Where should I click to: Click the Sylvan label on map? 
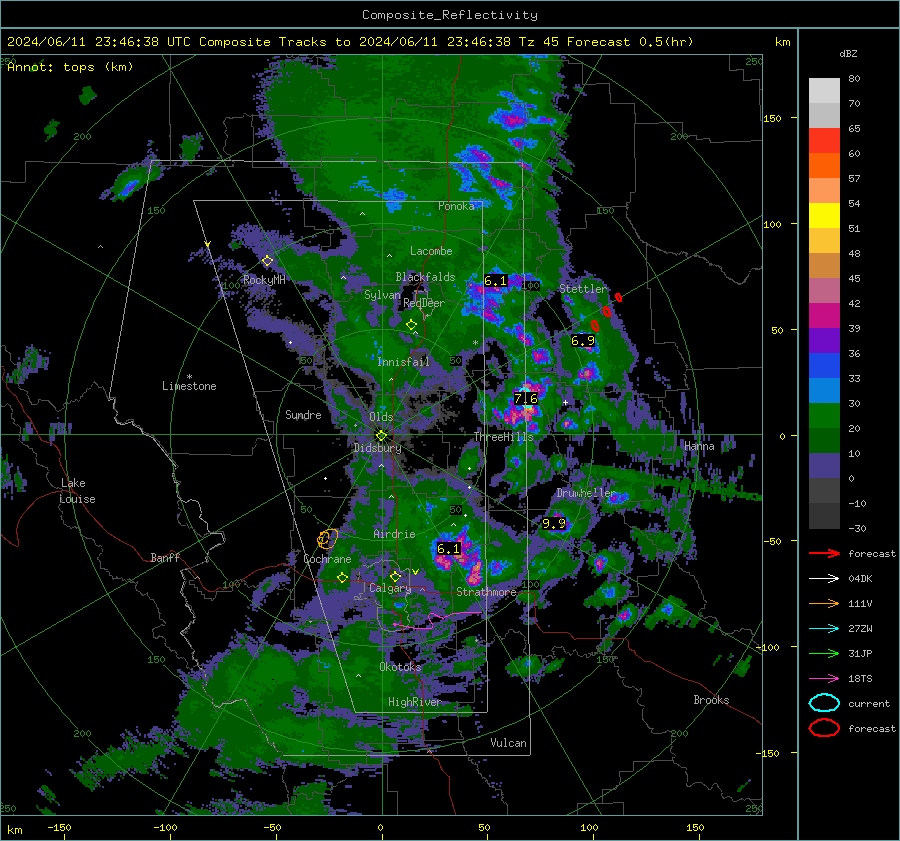pos(382,295)
